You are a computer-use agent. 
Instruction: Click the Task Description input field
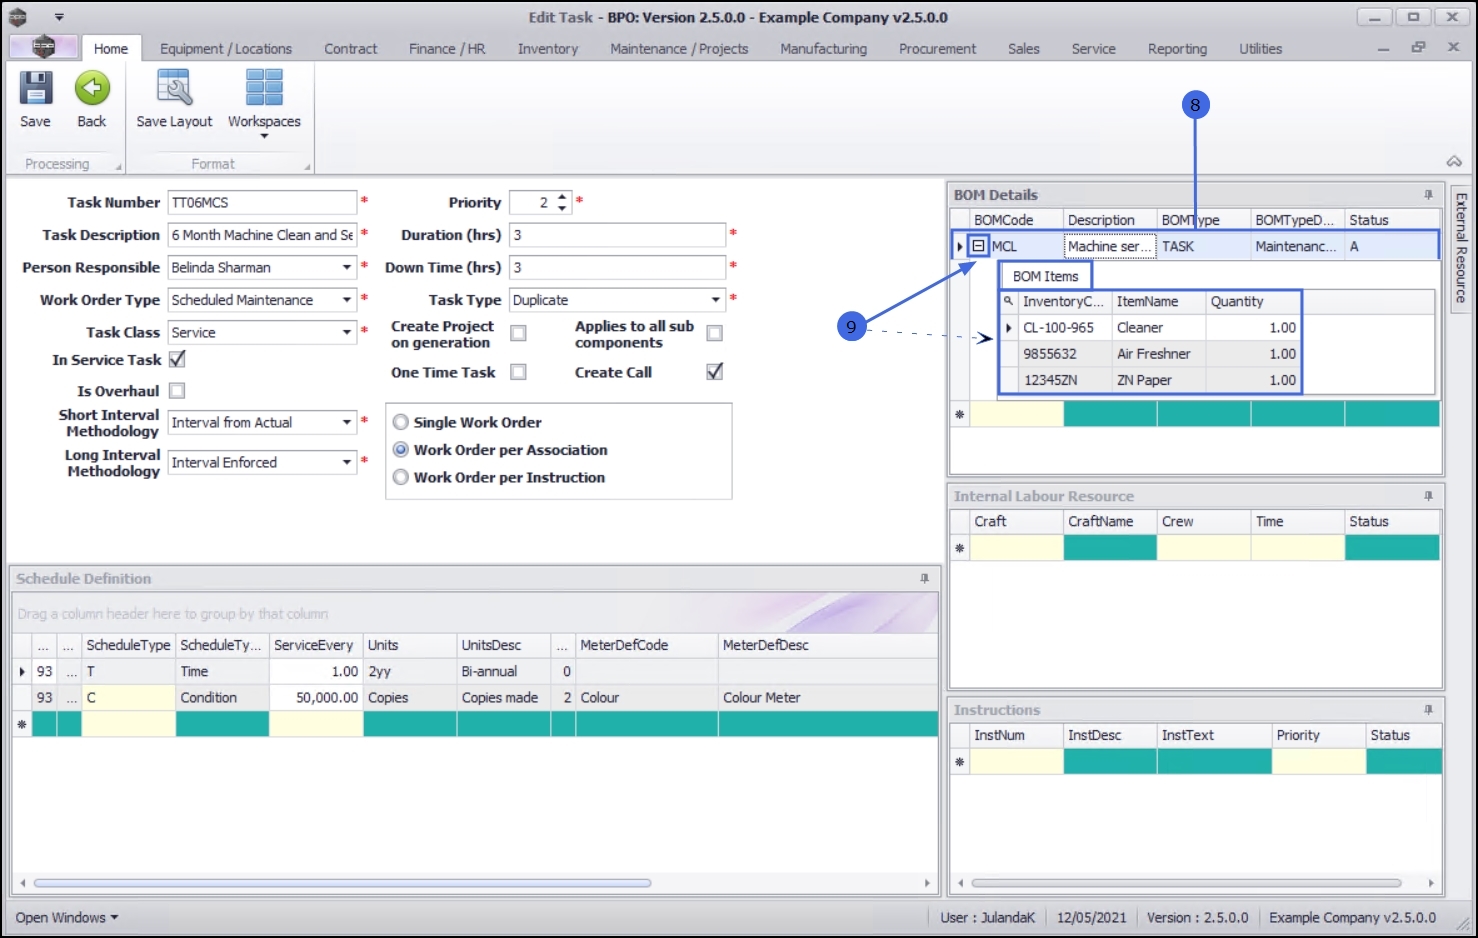[262, 235]
